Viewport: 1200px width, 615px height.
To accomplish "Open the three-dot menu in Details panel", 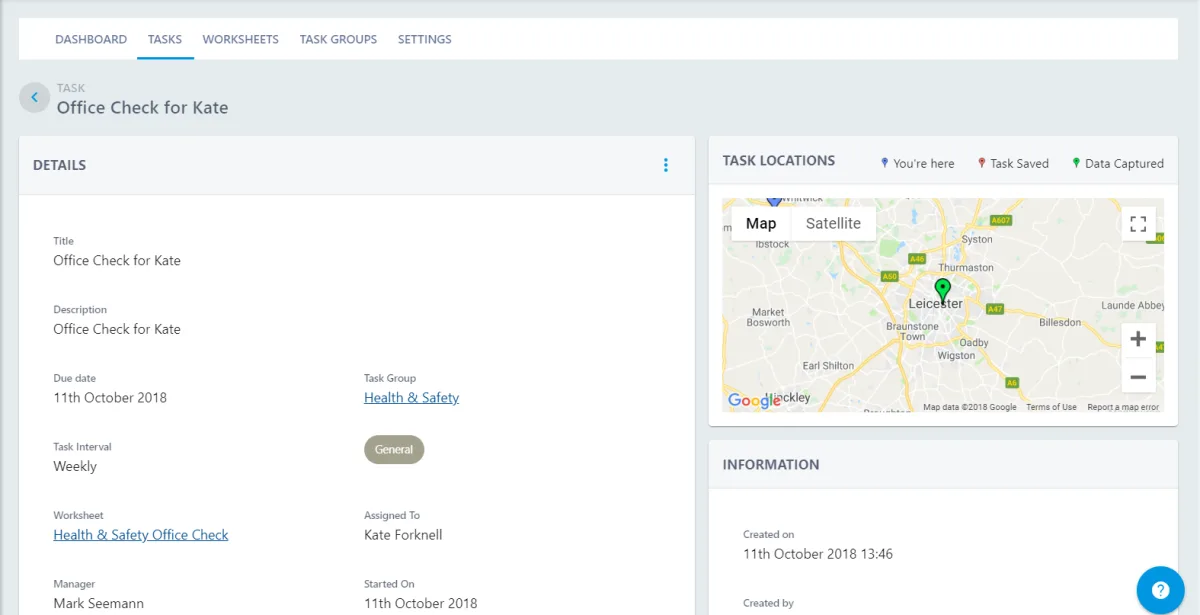I will [x=666, y=165].
